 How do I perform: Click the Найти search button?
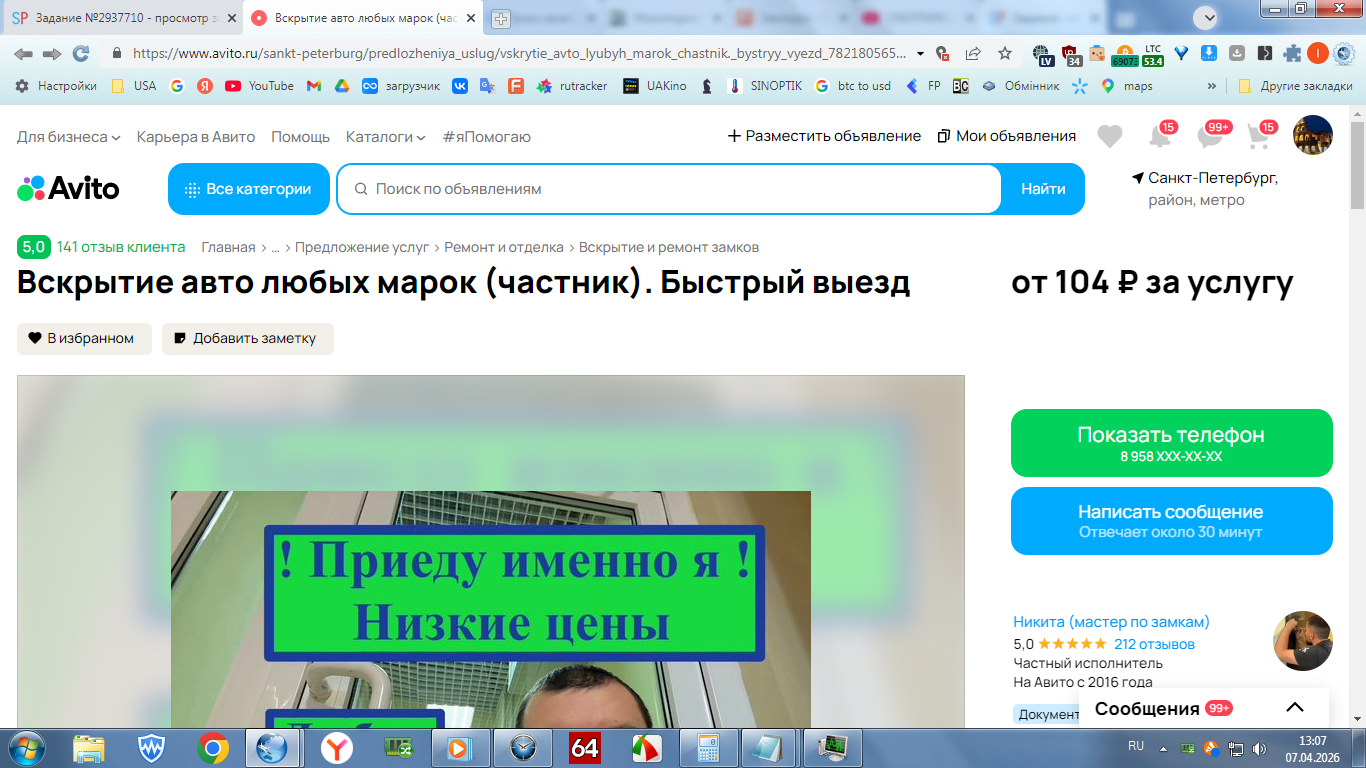point(1043,189)
